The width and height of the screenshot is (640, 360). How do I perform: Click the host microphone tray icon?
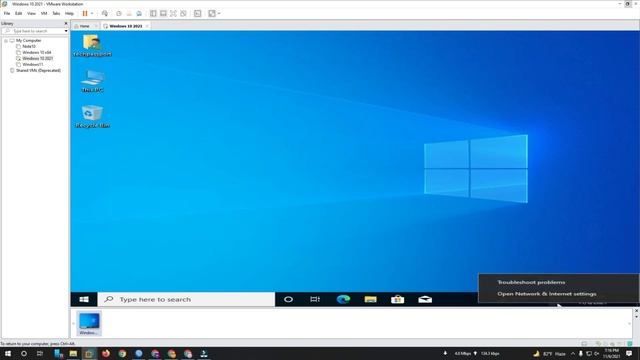coord(580,353)
